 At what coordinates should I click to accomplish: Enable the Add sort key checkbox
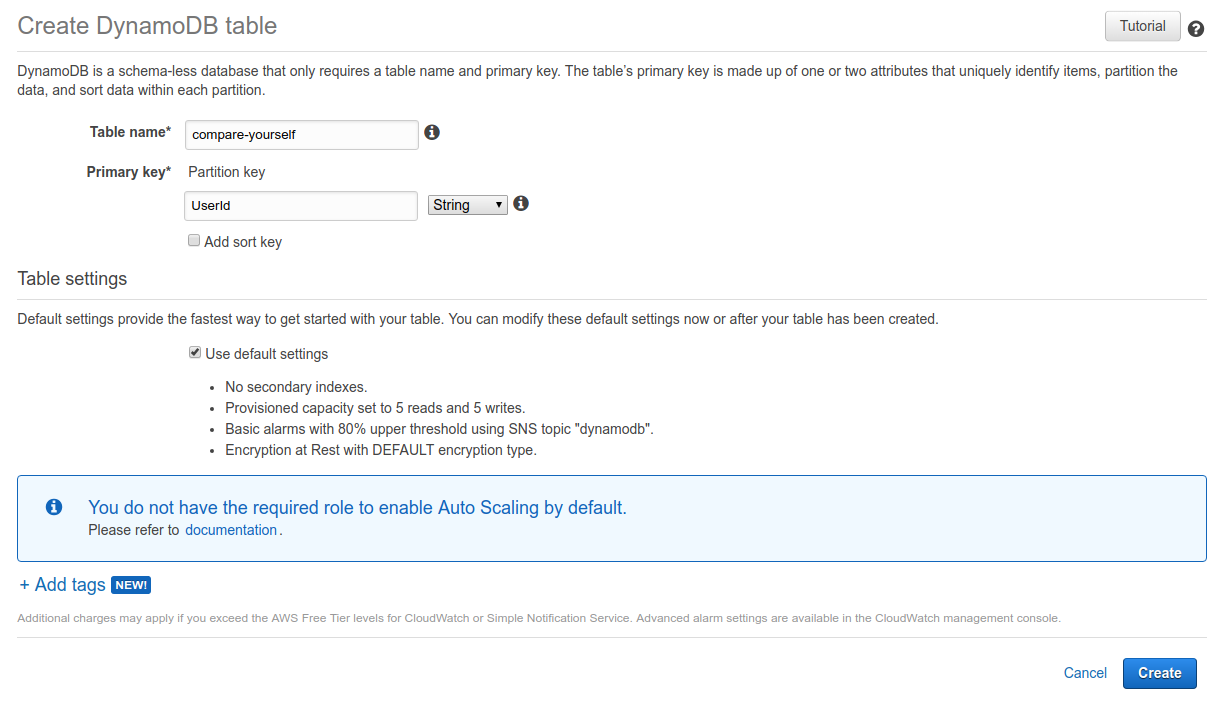click(194, 241)
